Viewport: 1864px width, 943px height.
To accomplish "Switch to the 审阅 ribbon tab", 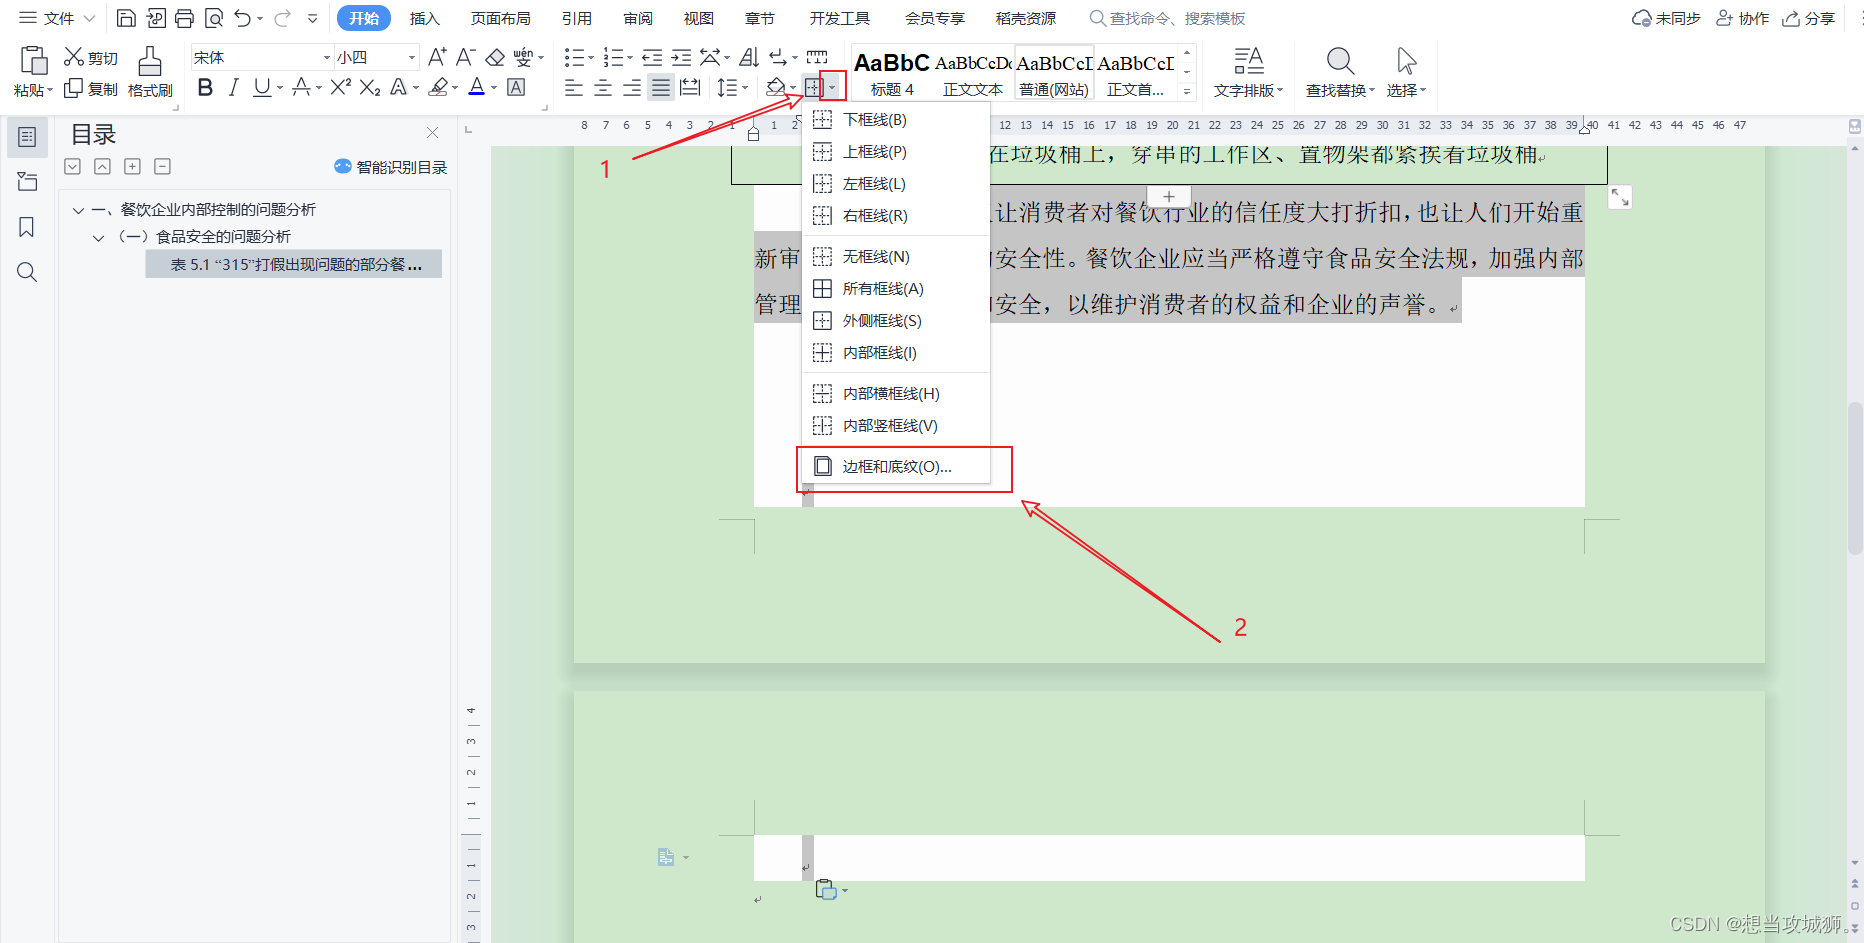I will (637, 18).
